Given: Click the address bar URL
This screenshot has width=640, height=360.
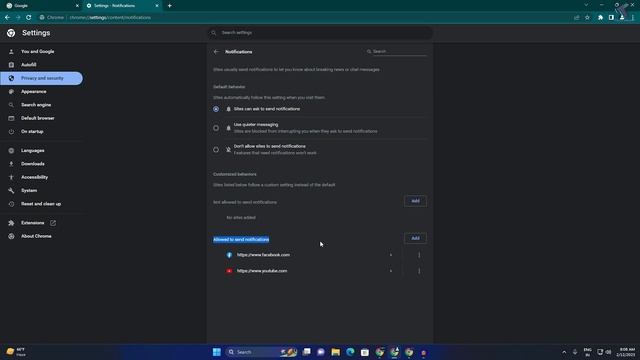Looking at the screenshot, I should [110, 18].
